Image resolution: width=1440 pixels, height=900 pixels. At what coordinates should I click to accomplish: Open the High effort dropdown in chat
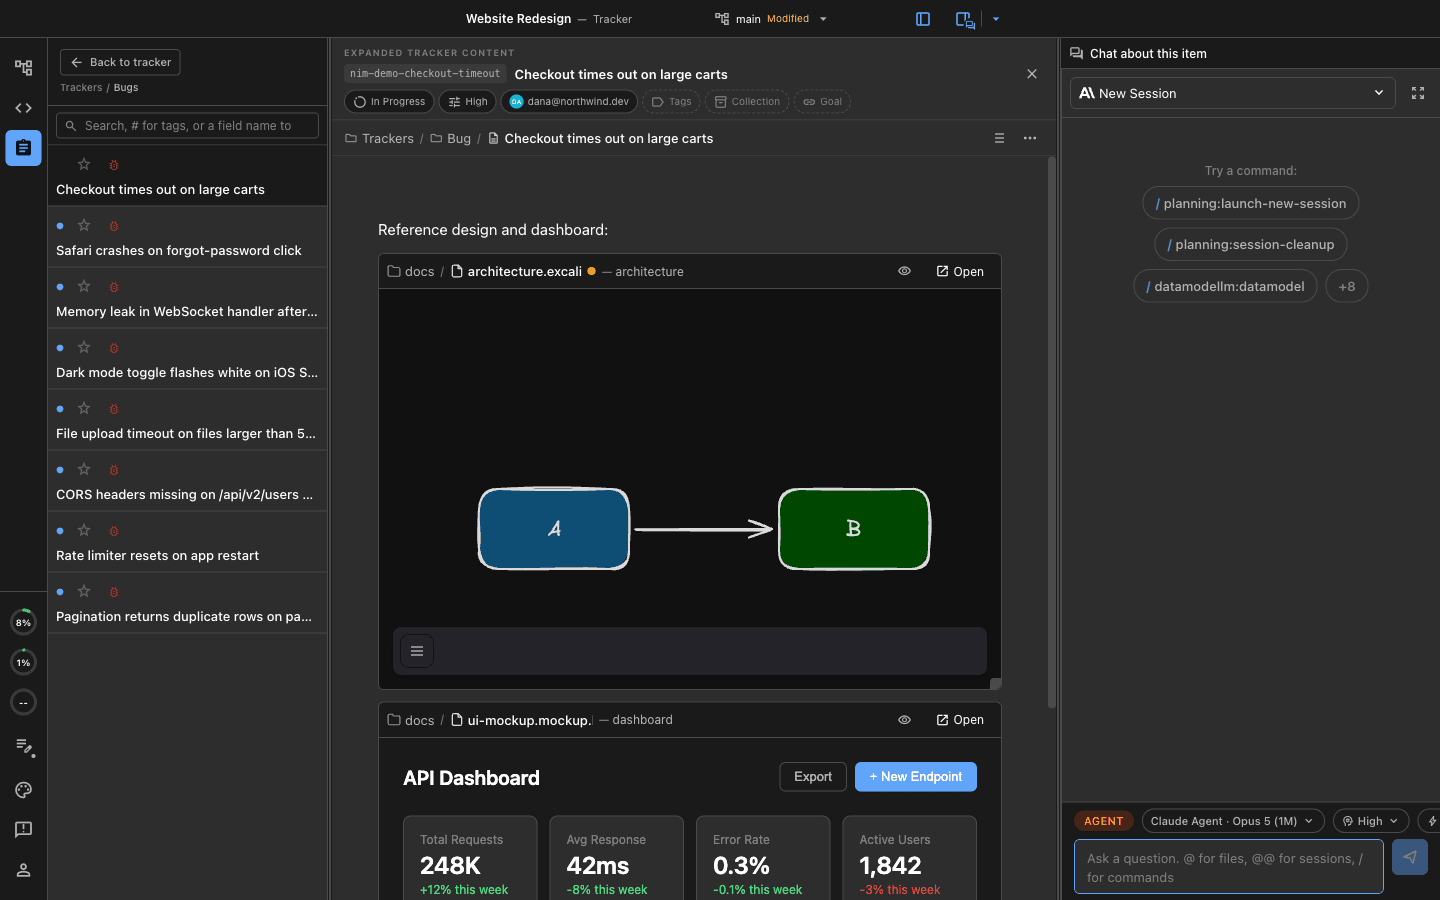(x=1371, y=821)
